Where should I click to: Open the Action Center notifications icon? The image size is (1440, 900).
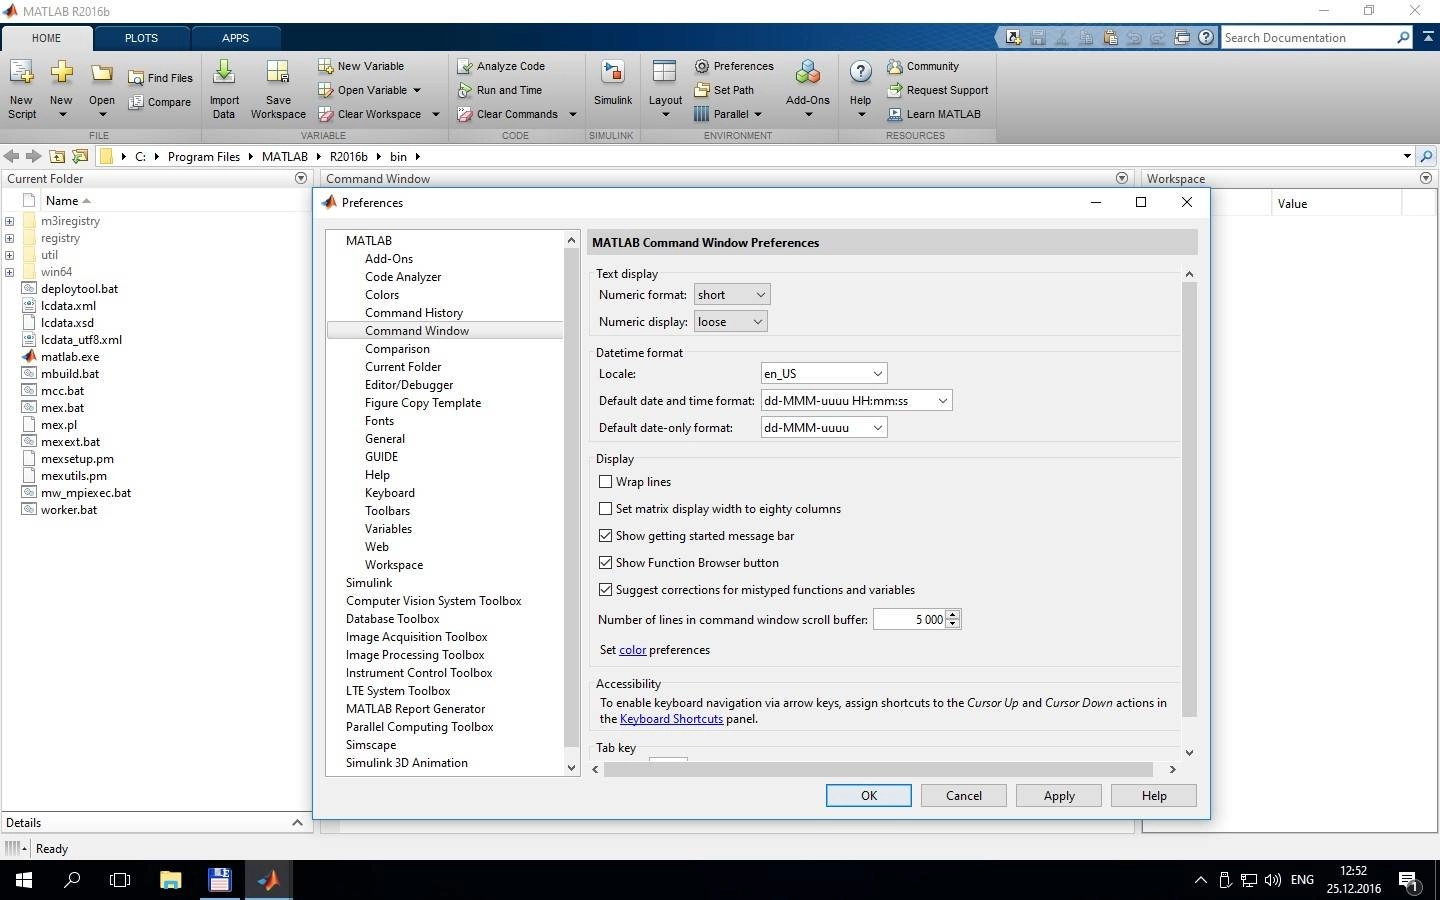(x=1409, y=880)
